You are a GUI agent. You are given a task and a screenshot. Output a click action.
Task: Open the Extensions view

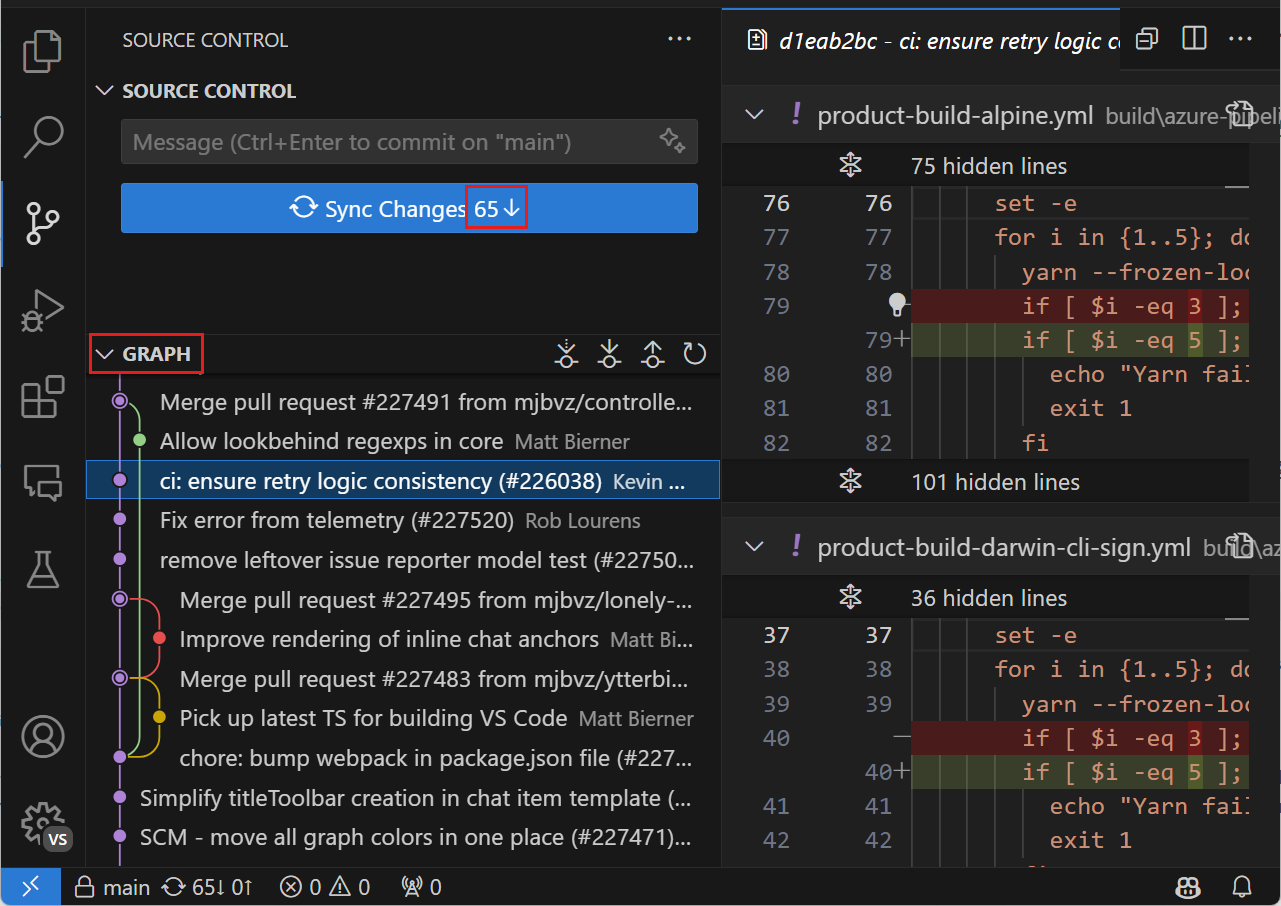pyautogui.click(x=42, y=397)
